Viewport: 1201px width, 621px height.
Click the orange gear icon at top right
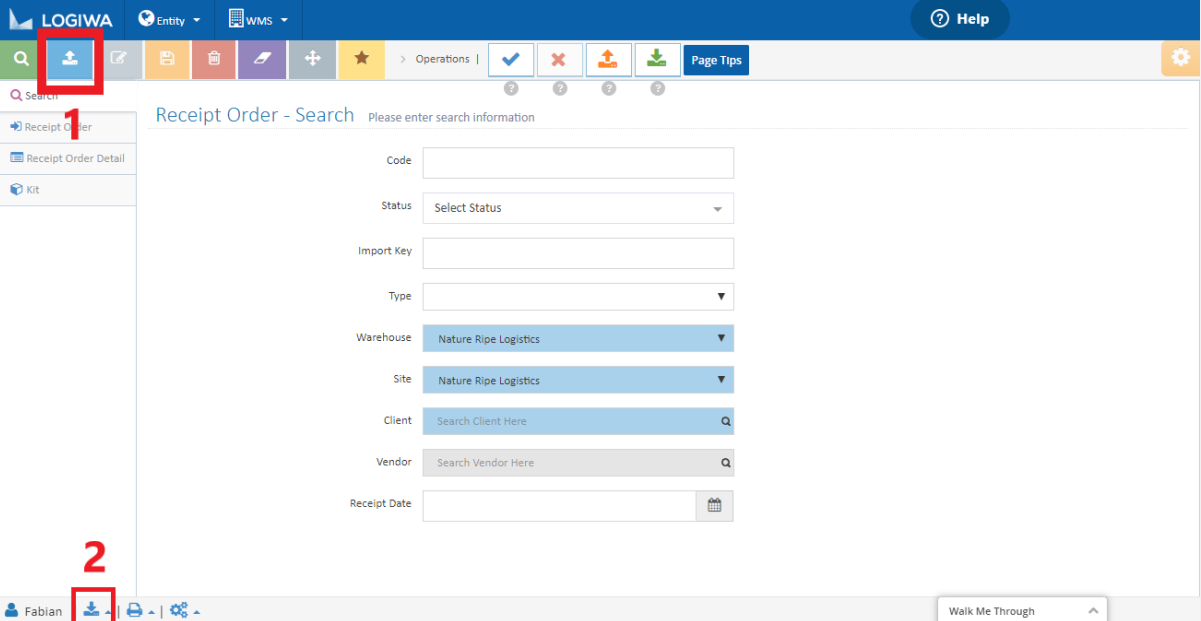pyautogui.click(x=1181, y=59)
